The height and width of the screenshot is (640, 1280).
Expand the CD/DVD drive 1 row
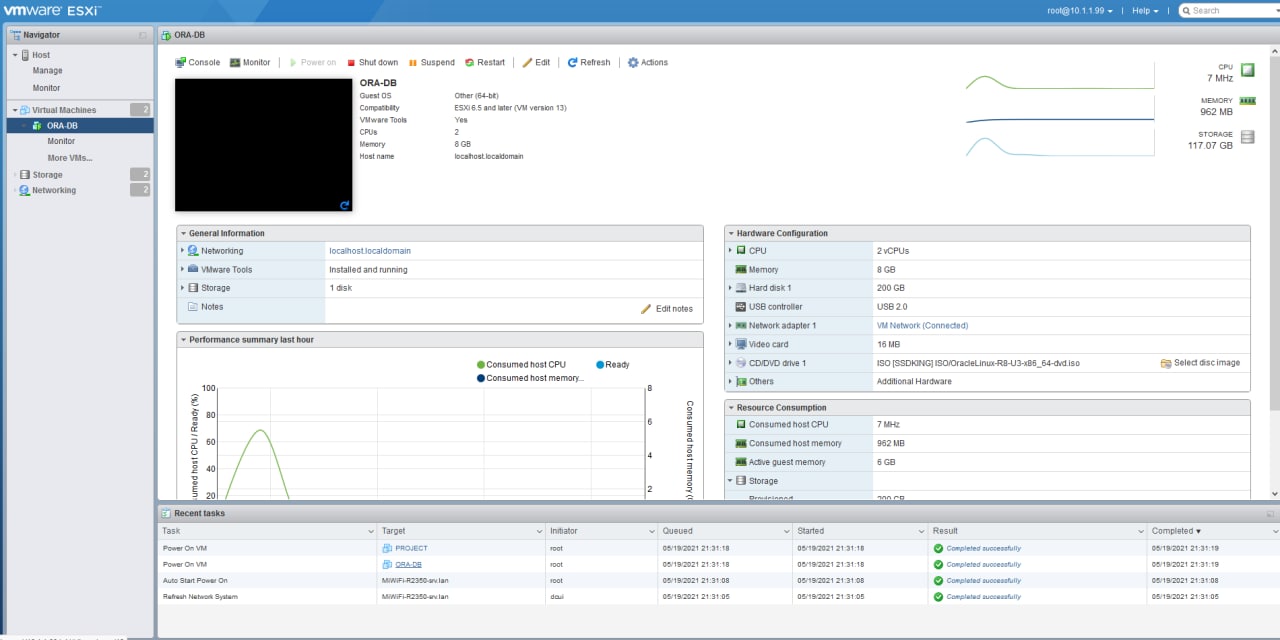point(730,363)
